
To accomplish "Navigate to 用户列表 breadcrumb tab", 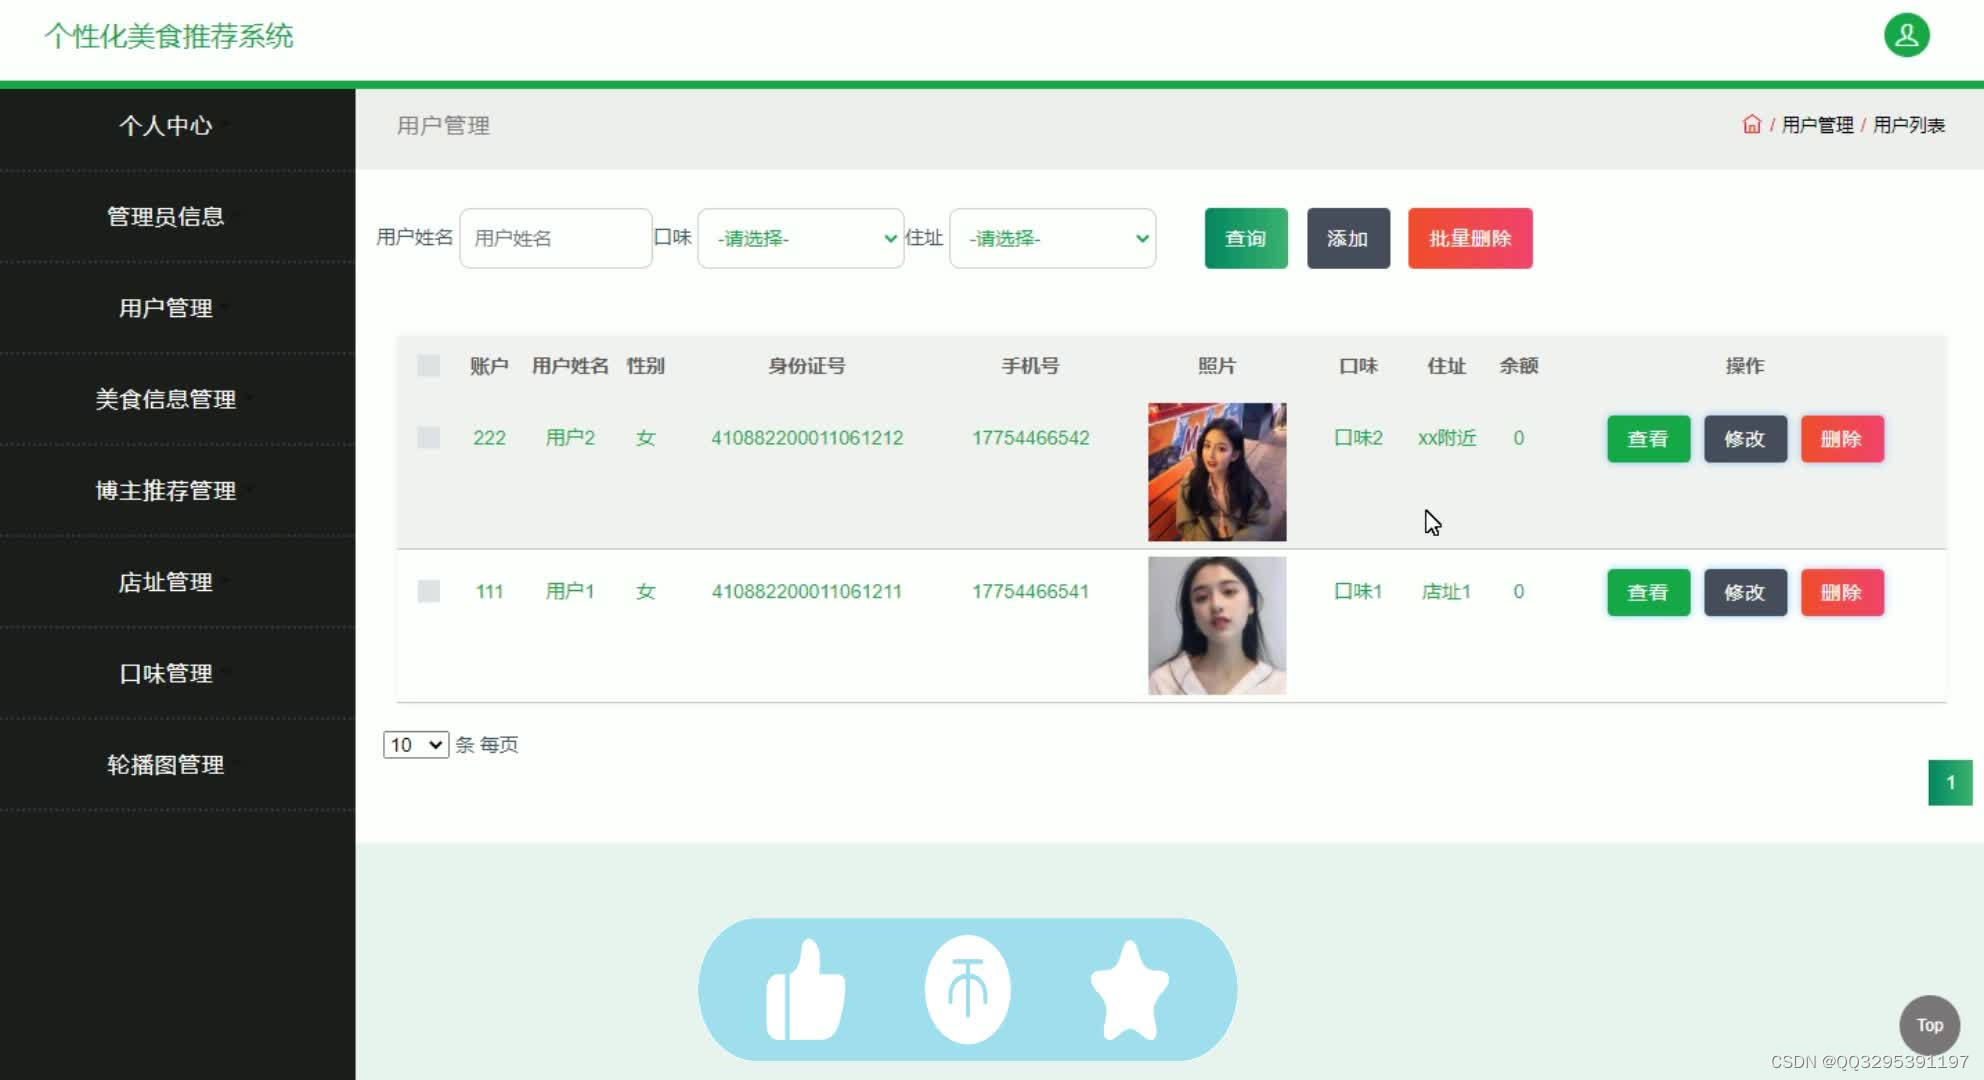I will 1911,124.
